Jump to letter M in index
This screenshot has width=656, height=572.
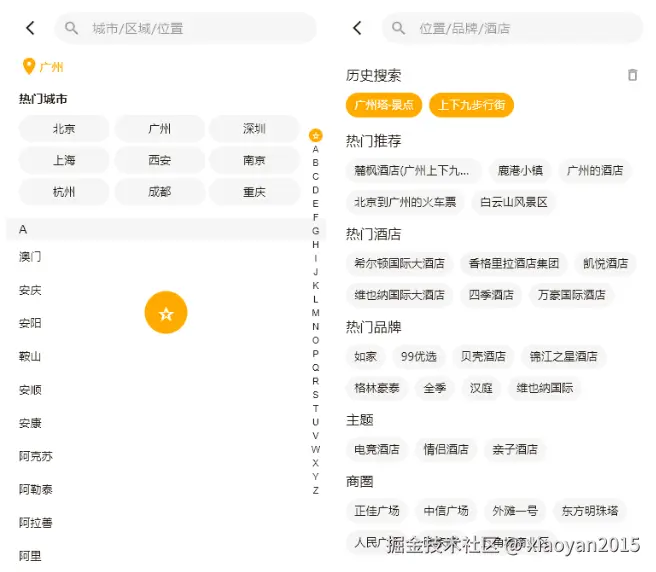click(x=315, y=313)
